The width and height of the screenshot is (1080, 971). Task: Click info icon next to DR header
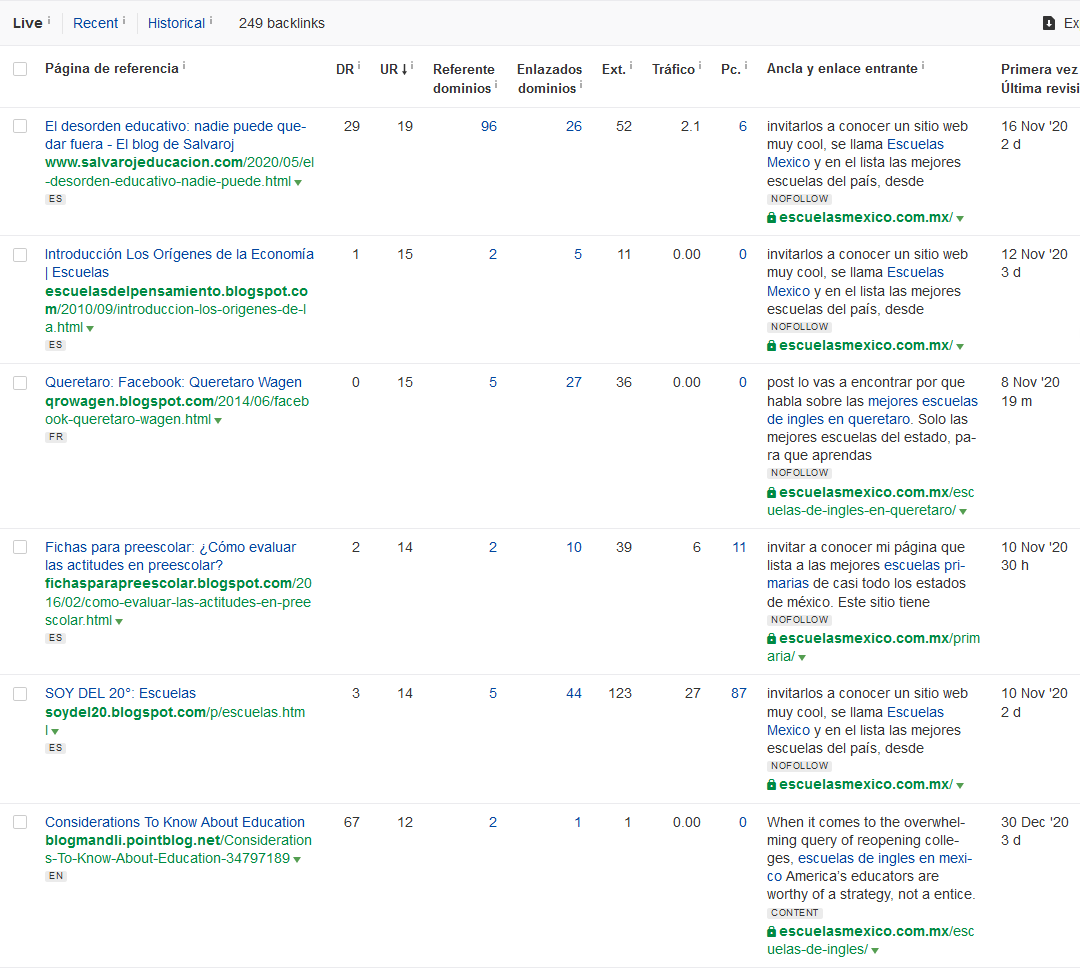359,66
